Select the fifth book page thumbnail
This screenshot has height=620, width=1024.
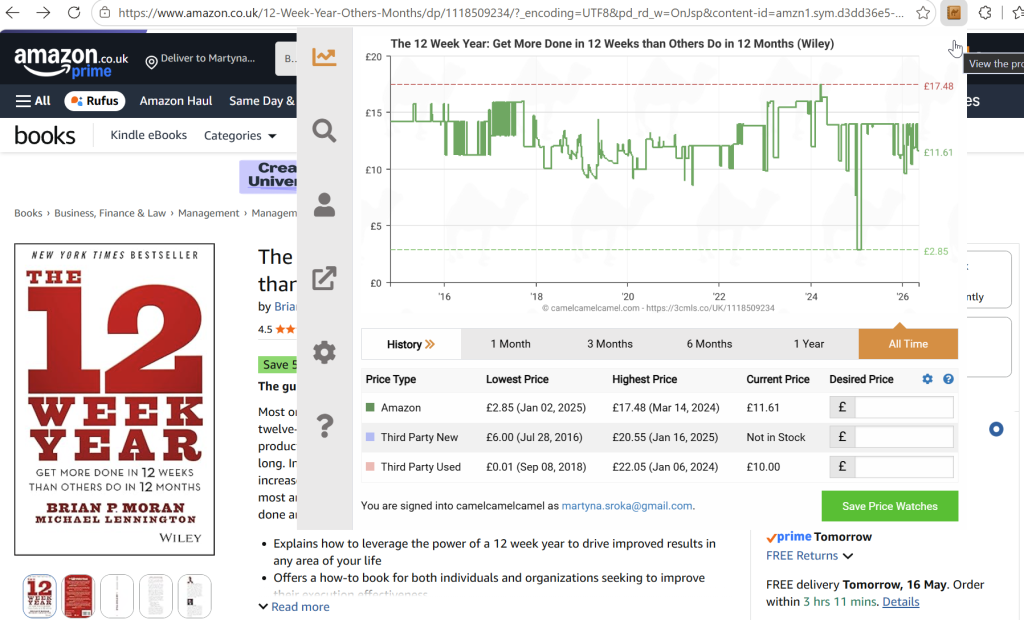click(195, 596)
